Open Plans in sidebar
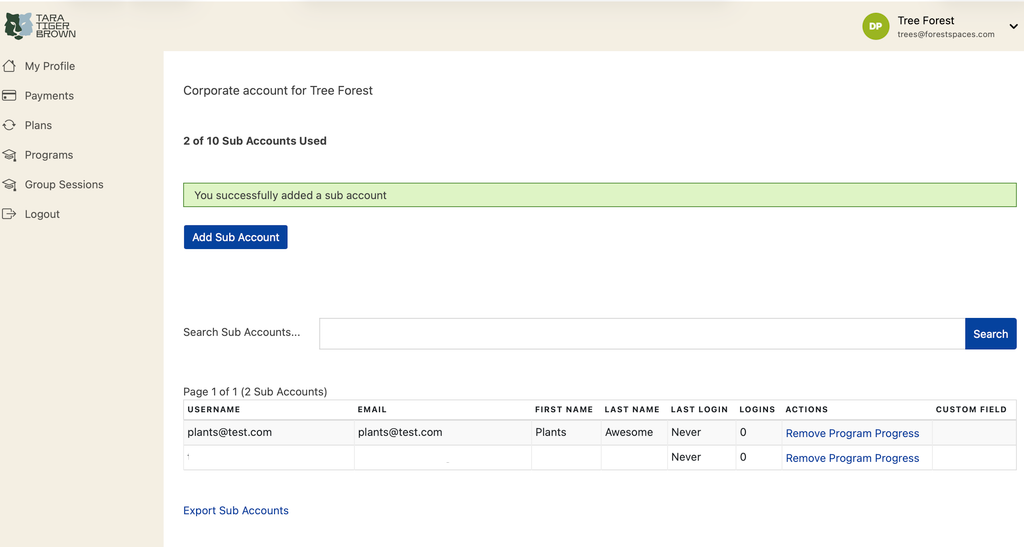Viewport: 1024px width, 547px height. pyautogui.click(x=38, y=125)
